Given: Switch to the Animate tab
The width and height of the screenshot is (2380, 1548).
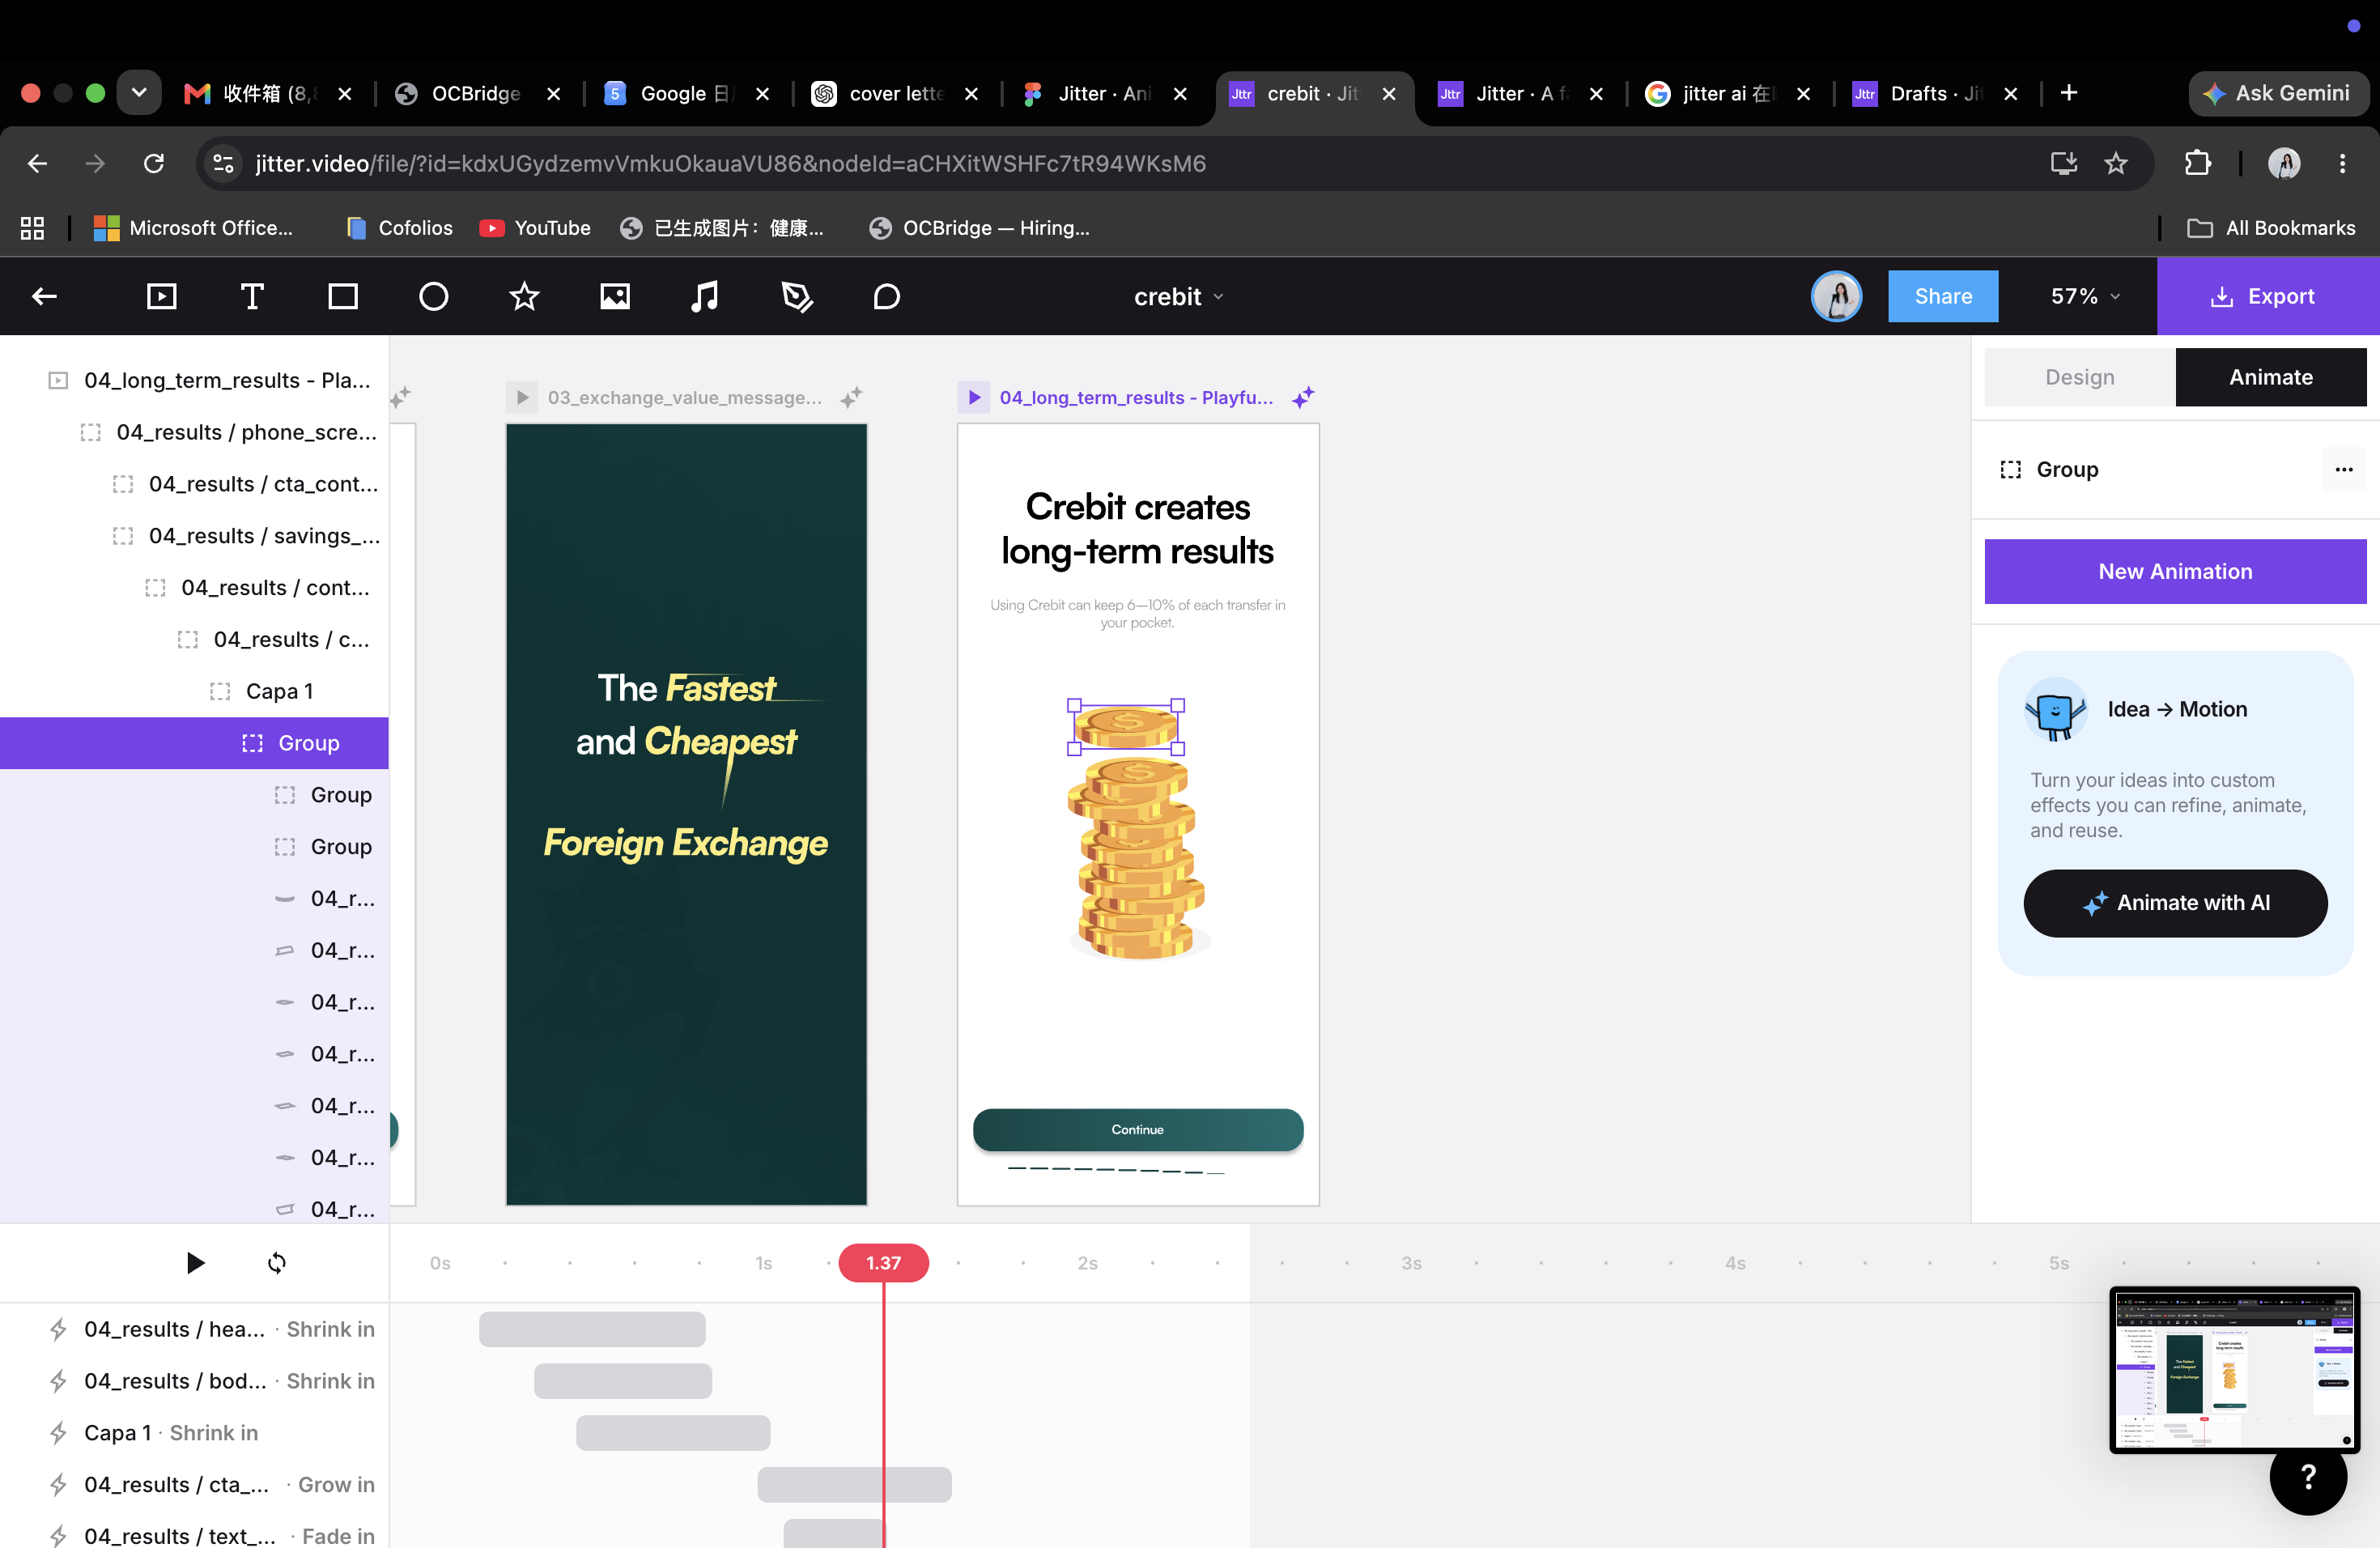Looking at the screenshot, I should click(2270, 377).
